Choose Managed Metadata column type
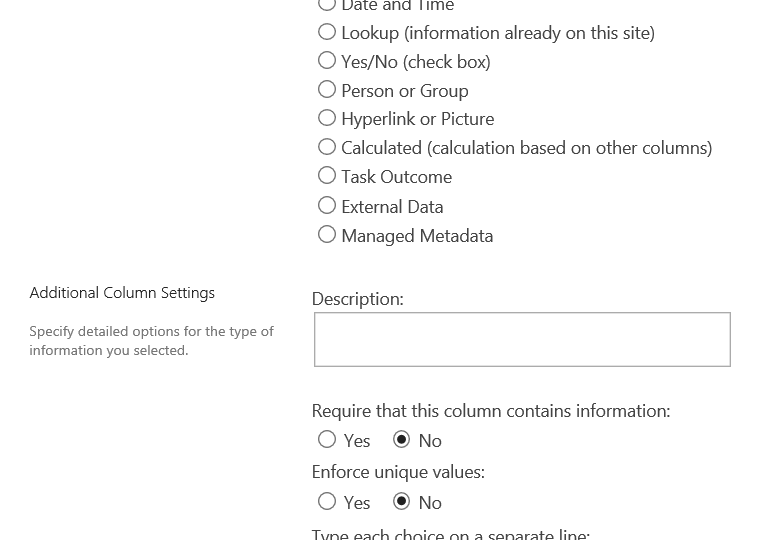 [327, 235]
